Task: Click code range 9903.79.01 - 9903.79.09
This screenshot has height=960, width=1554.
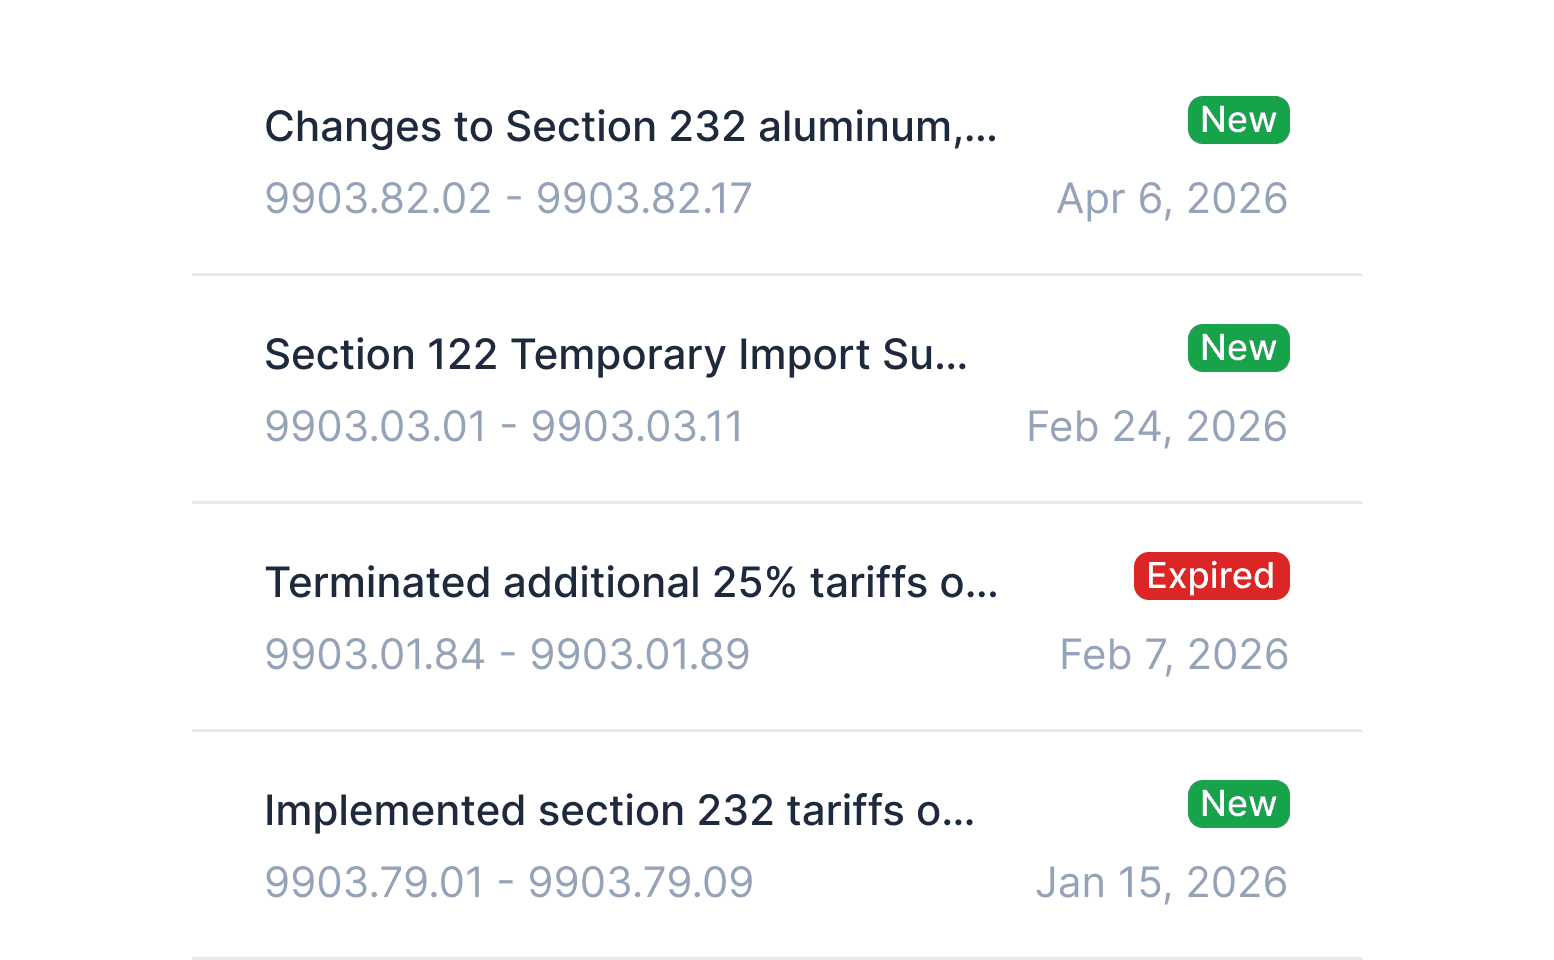Action: 509,883
